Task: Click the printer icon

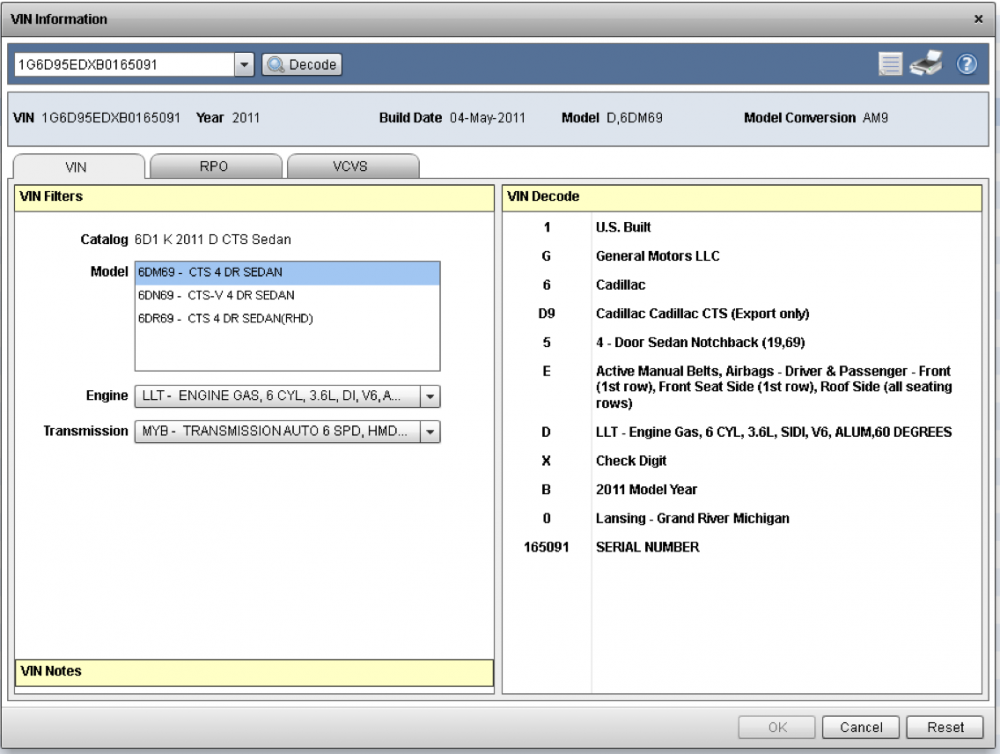Action: (x=927, y=65)
